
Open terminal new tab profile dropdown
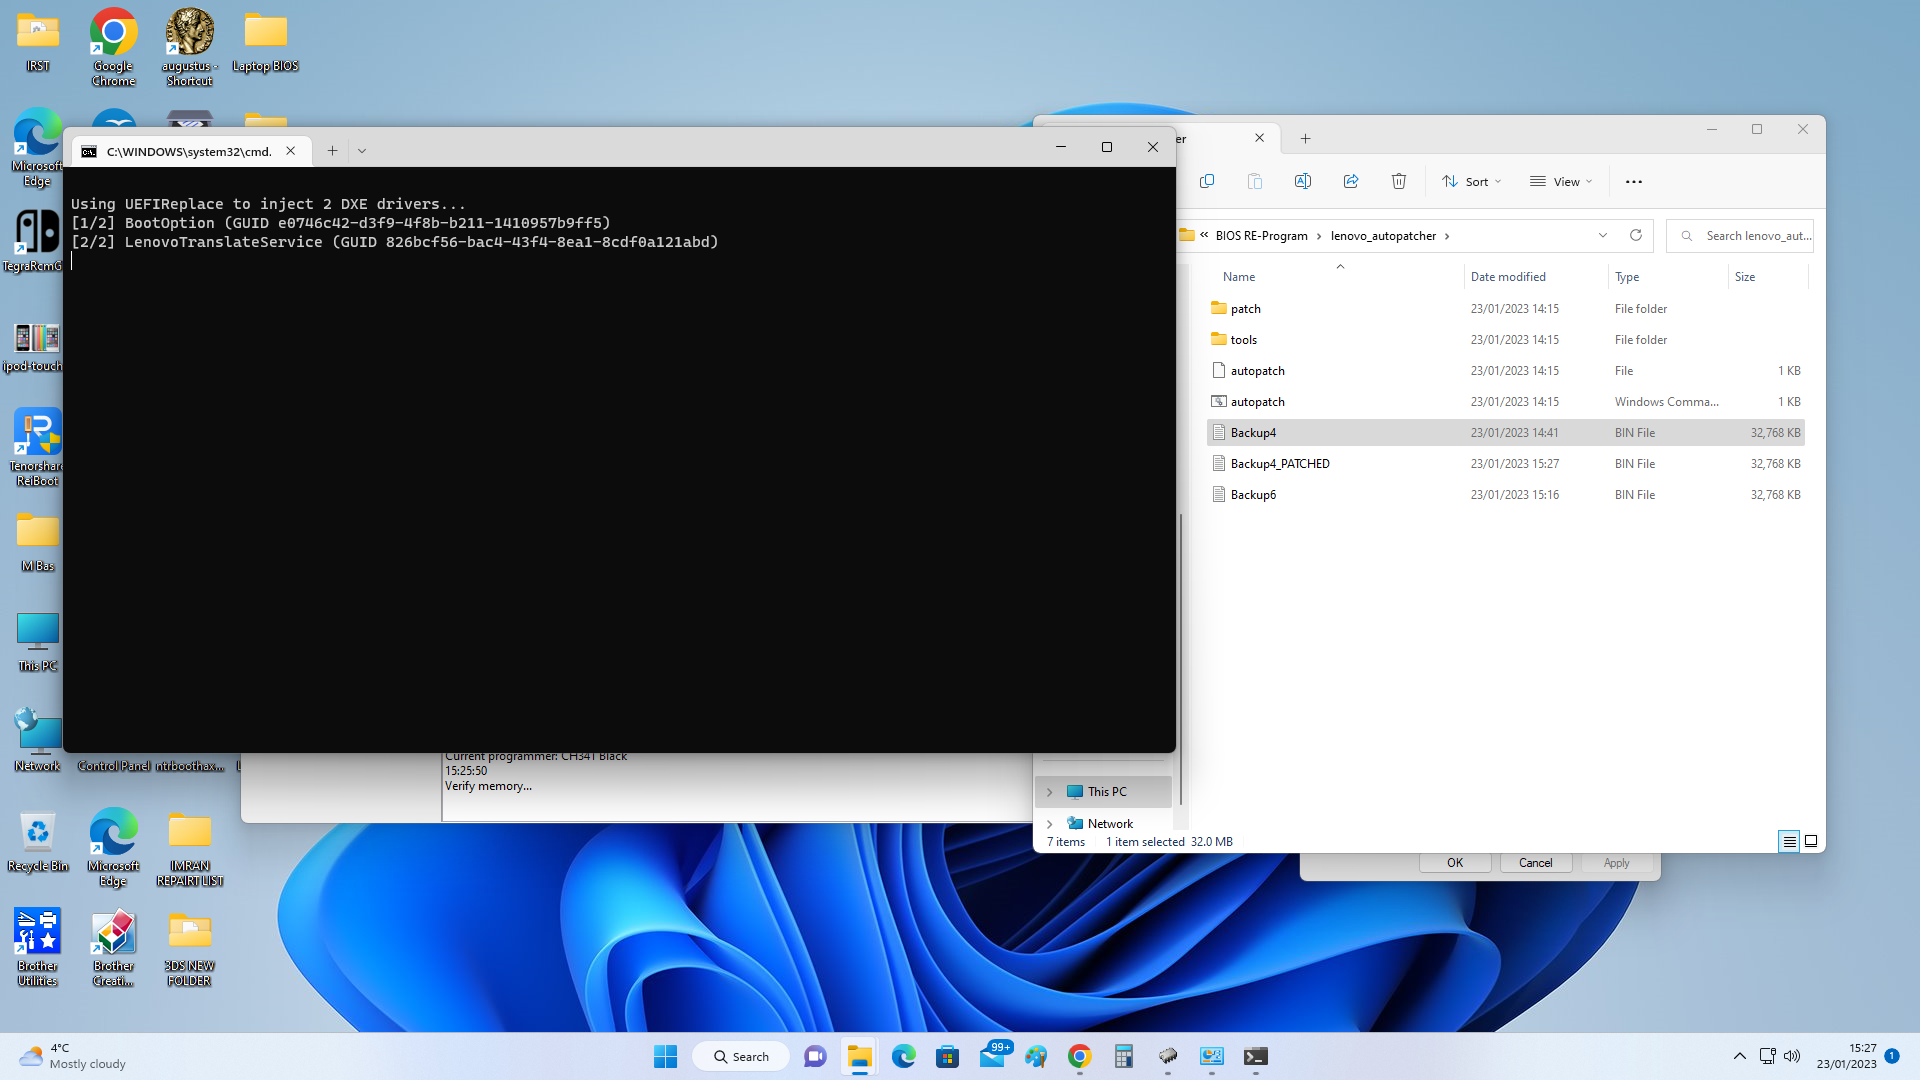pyautogui.click(x=362, y=151)
